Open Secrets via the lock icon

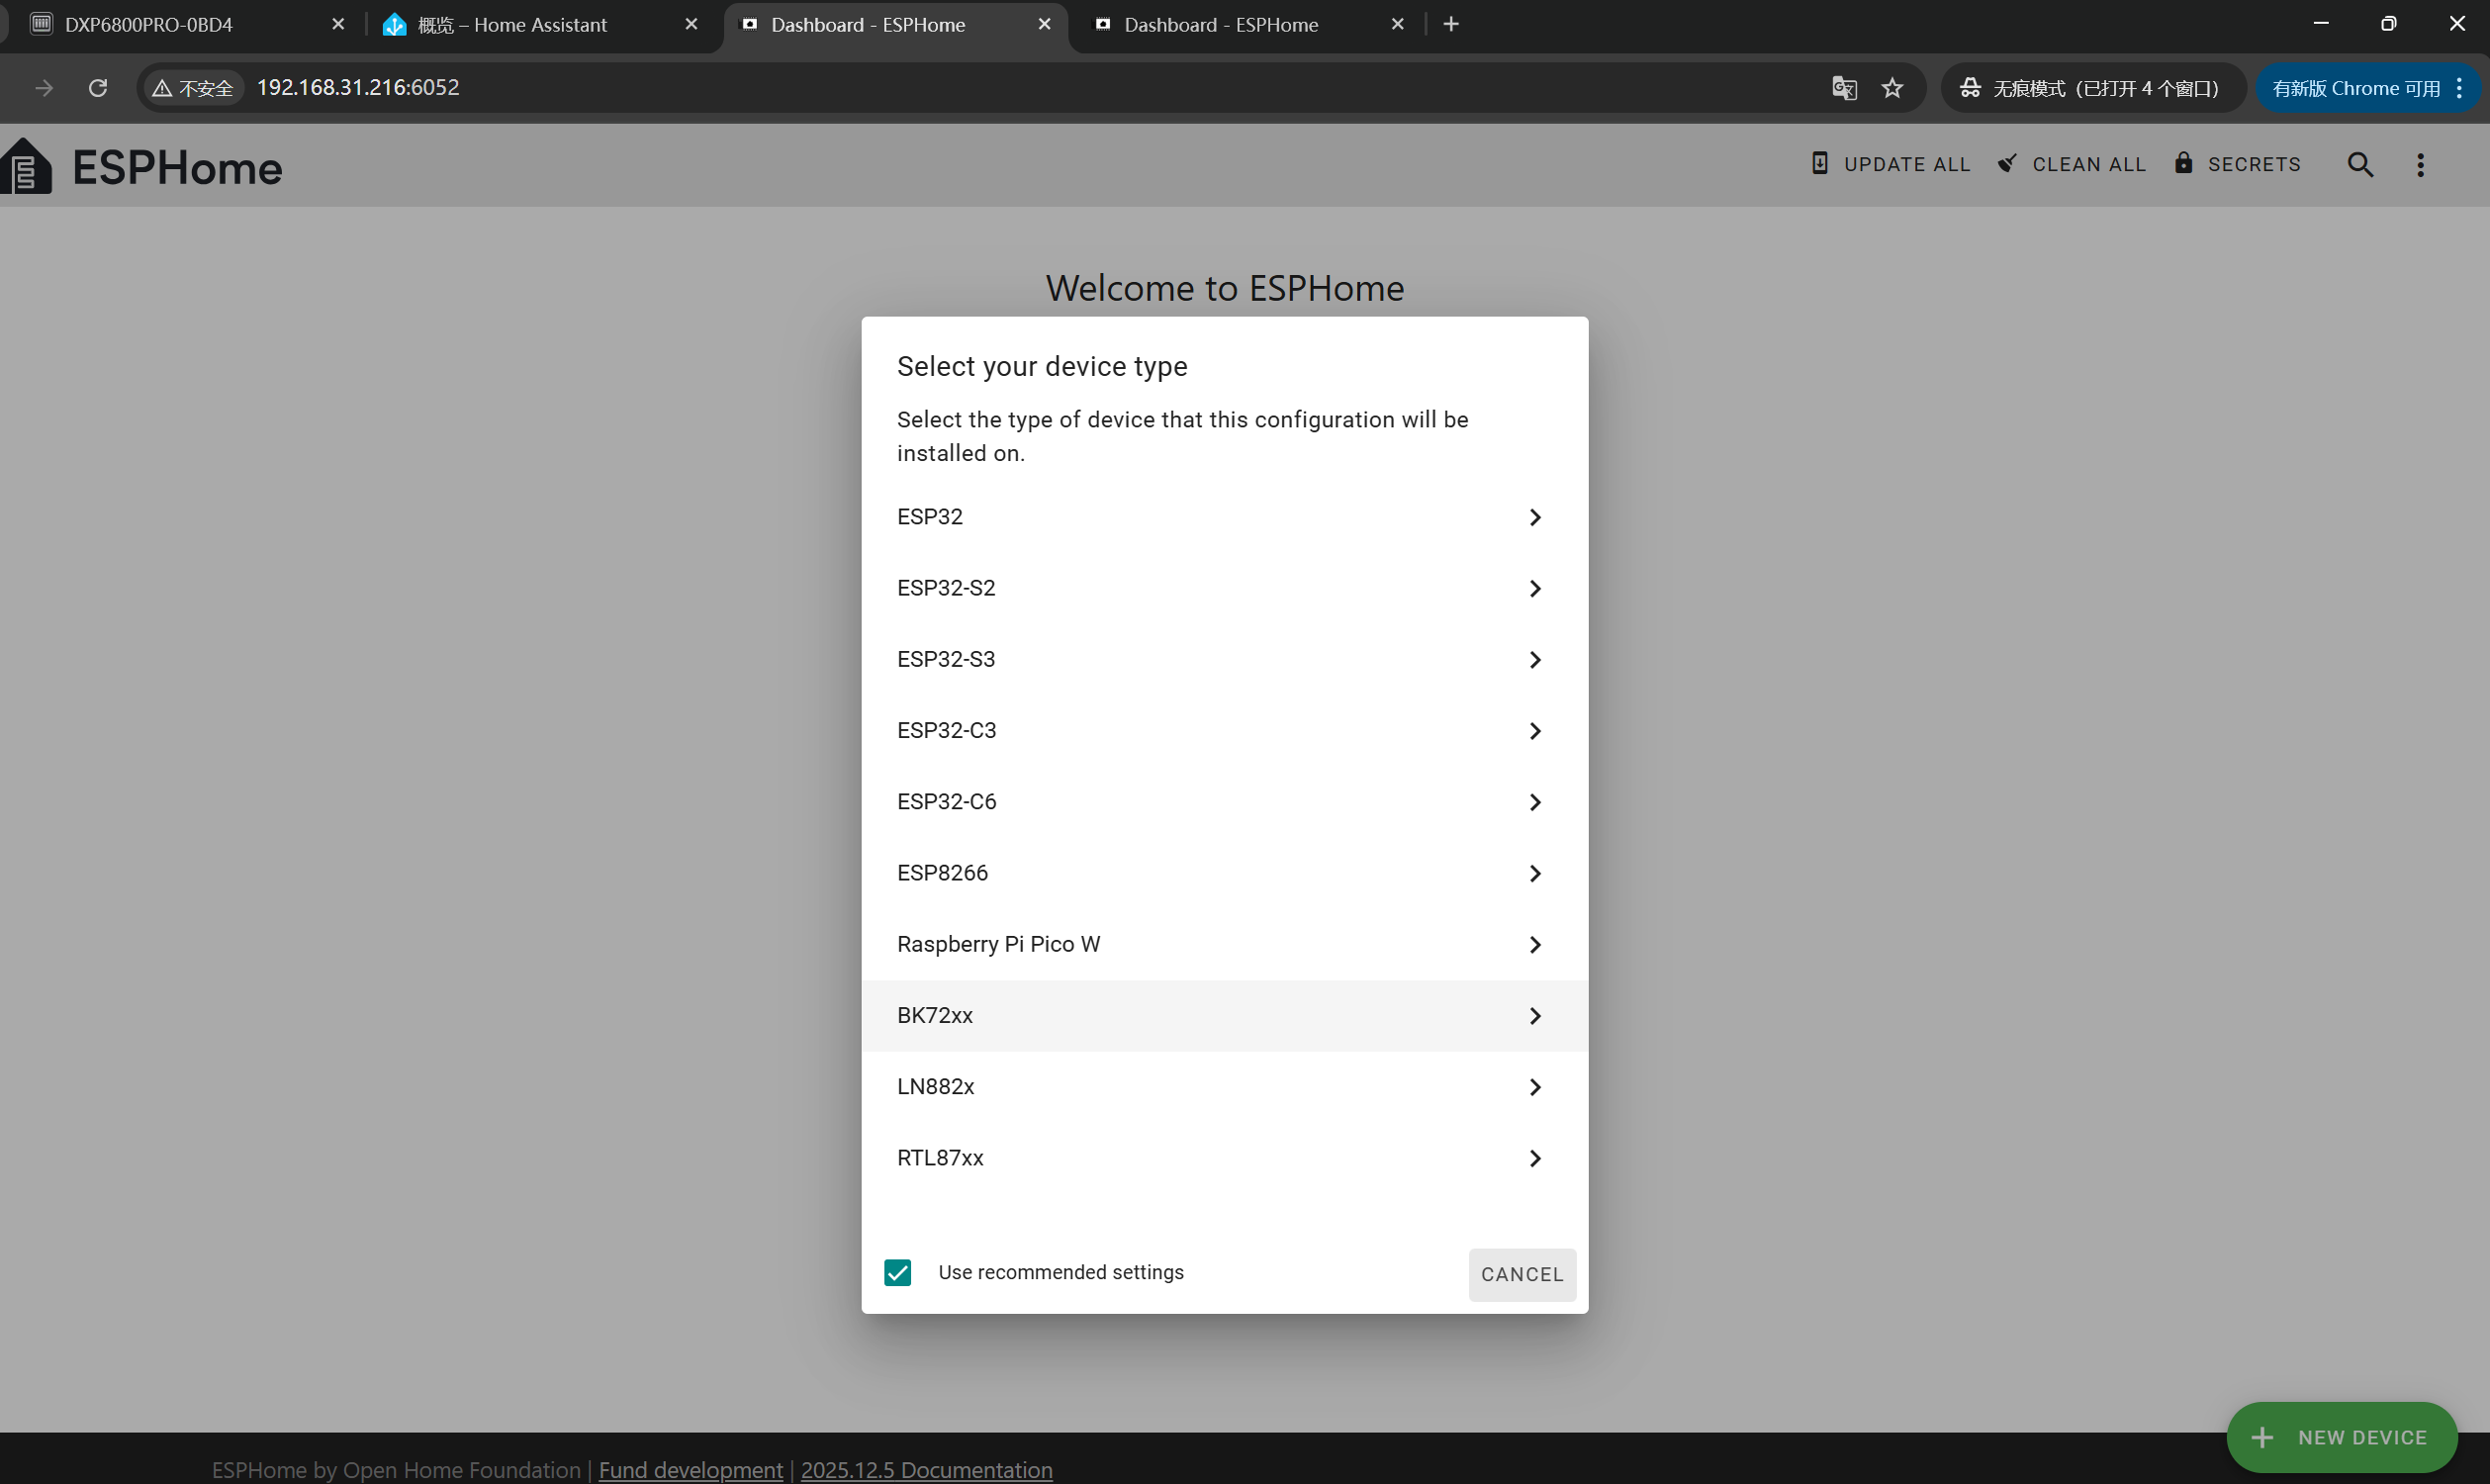(2184, 163)
